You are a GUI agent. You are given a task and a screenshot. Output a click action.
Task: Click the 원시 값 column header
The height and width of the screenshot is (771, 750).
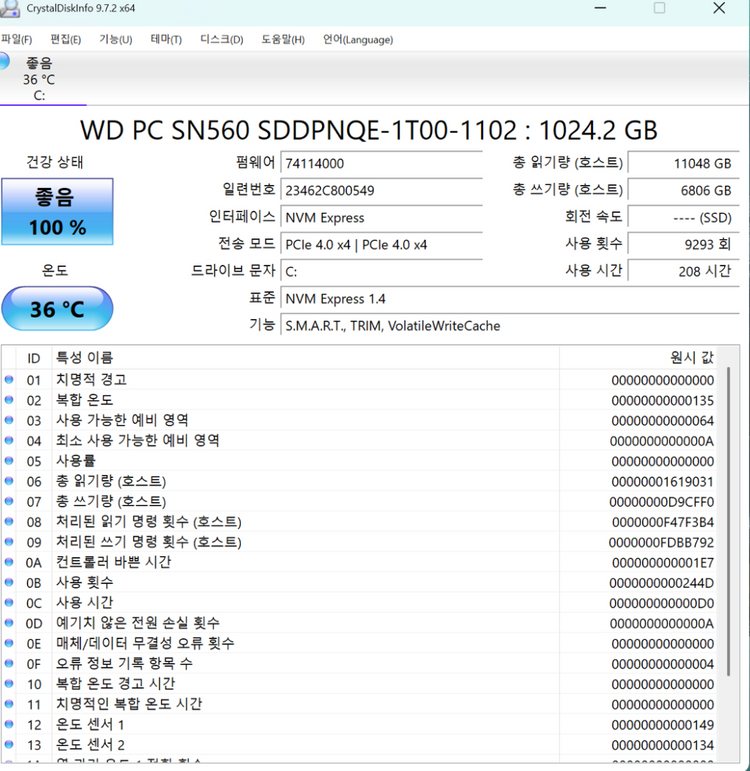pyautogui.click(x=638, y=358)
